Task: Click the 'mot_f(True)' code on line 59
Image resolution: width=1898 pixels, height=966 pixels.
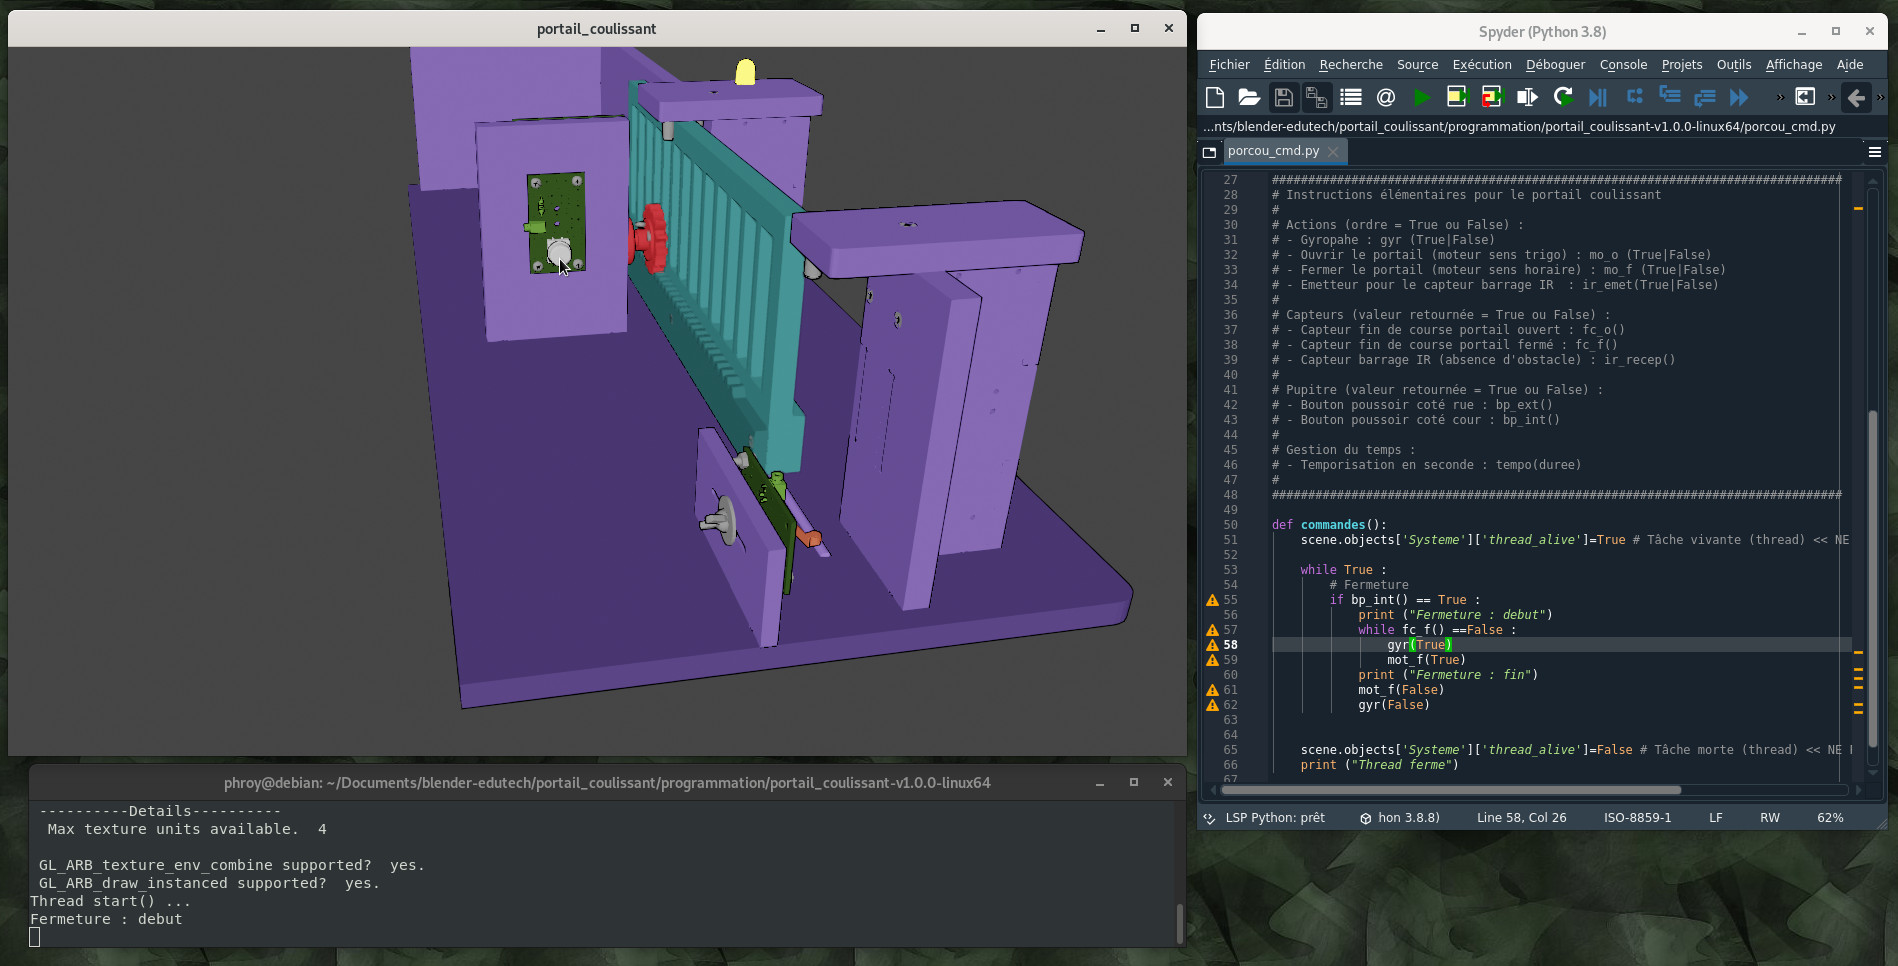Action: 1426,660
